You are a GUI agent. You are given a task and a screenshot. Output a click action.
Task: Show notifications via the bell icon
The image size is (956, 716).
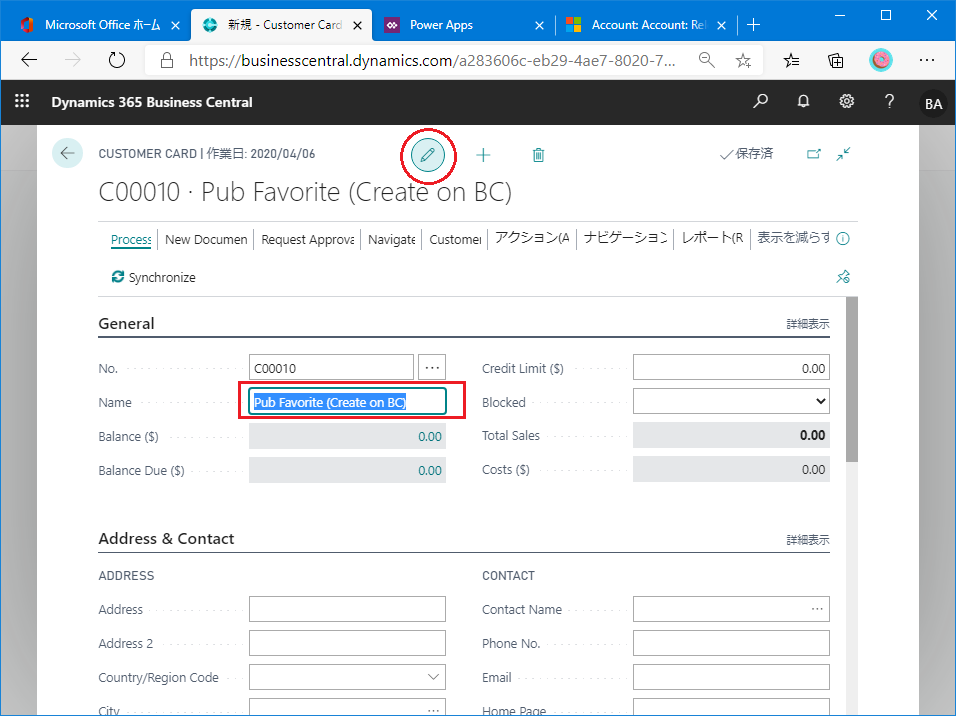804,101
